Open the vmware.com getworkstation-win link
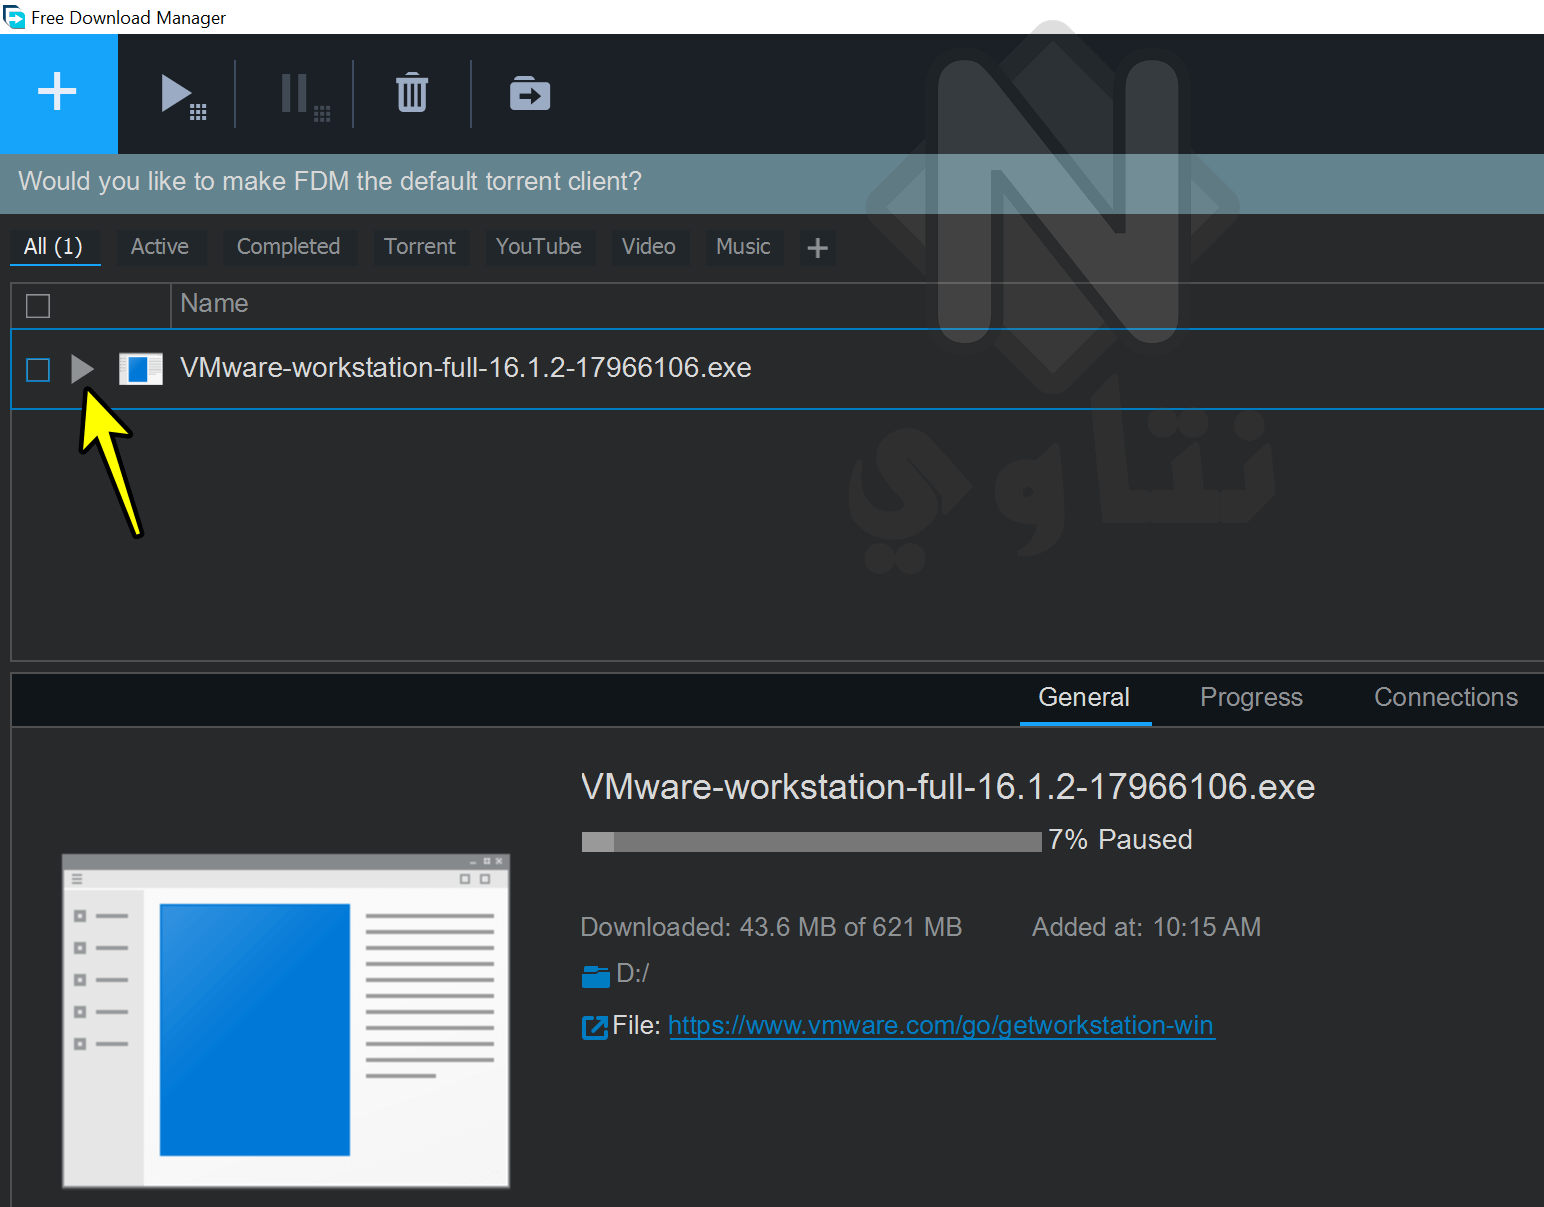The width and height of the screenshot is (1544, 1207). pos(941,1025)
